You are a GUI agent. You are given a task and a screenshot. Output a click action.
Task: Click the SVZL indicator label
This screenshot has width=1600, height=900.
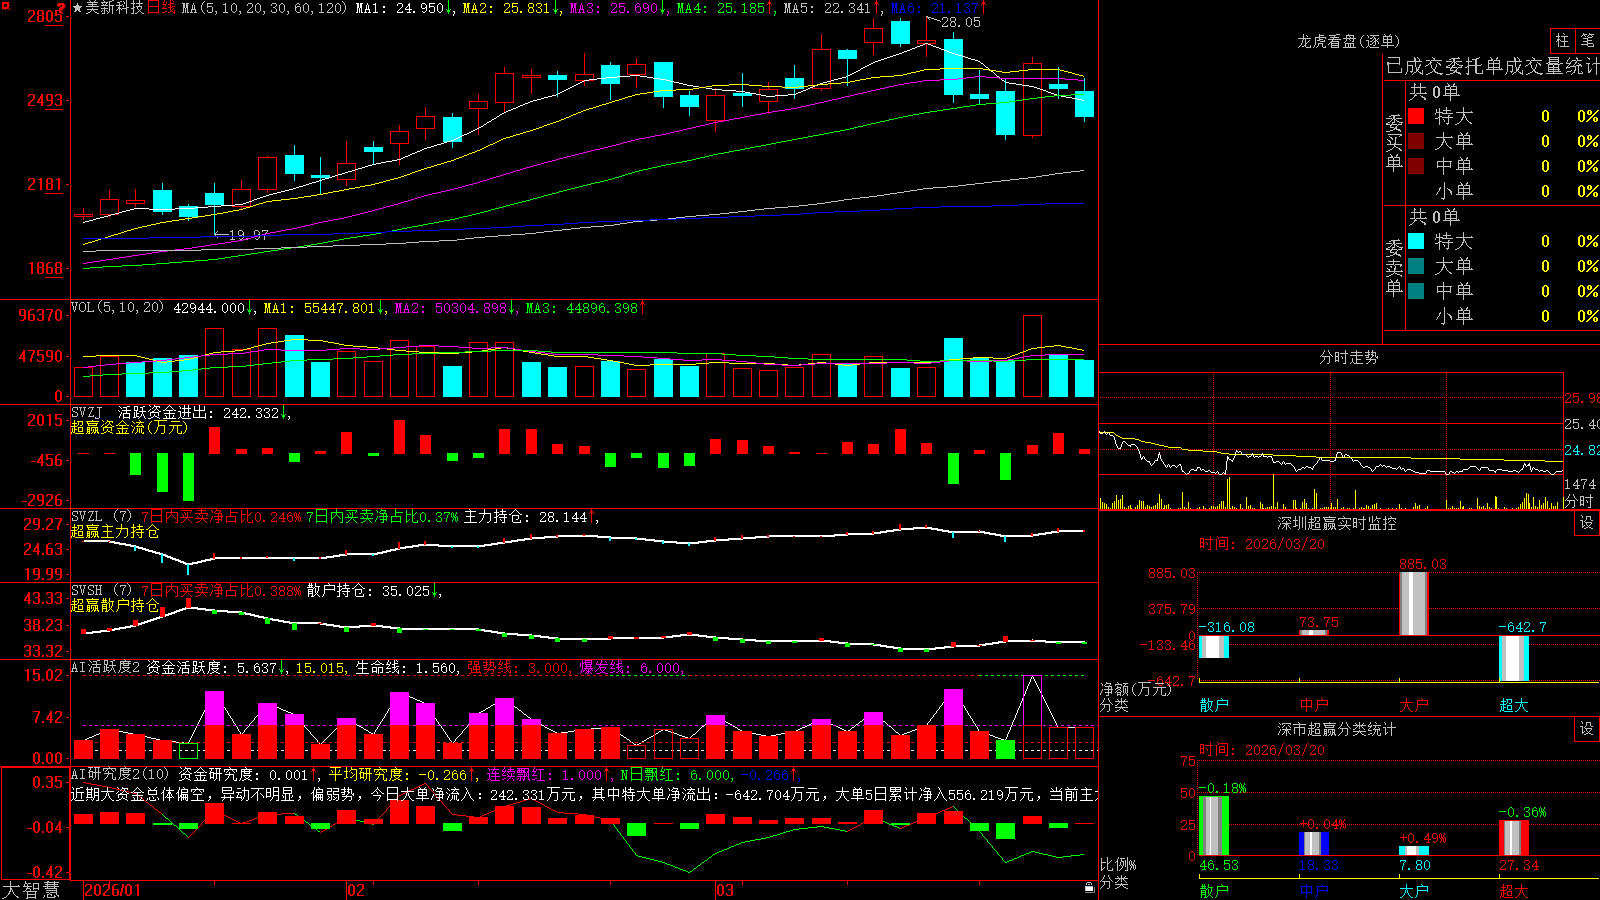(x=102, y=516)
